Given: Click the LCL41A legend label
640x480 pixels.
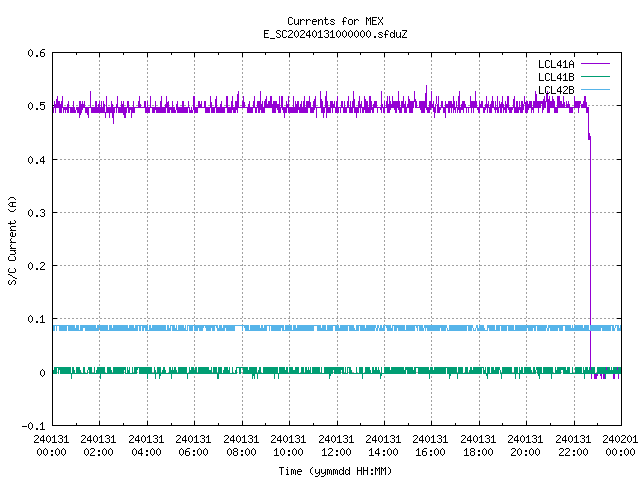Looking at the screenshot, I should (556, 64).
